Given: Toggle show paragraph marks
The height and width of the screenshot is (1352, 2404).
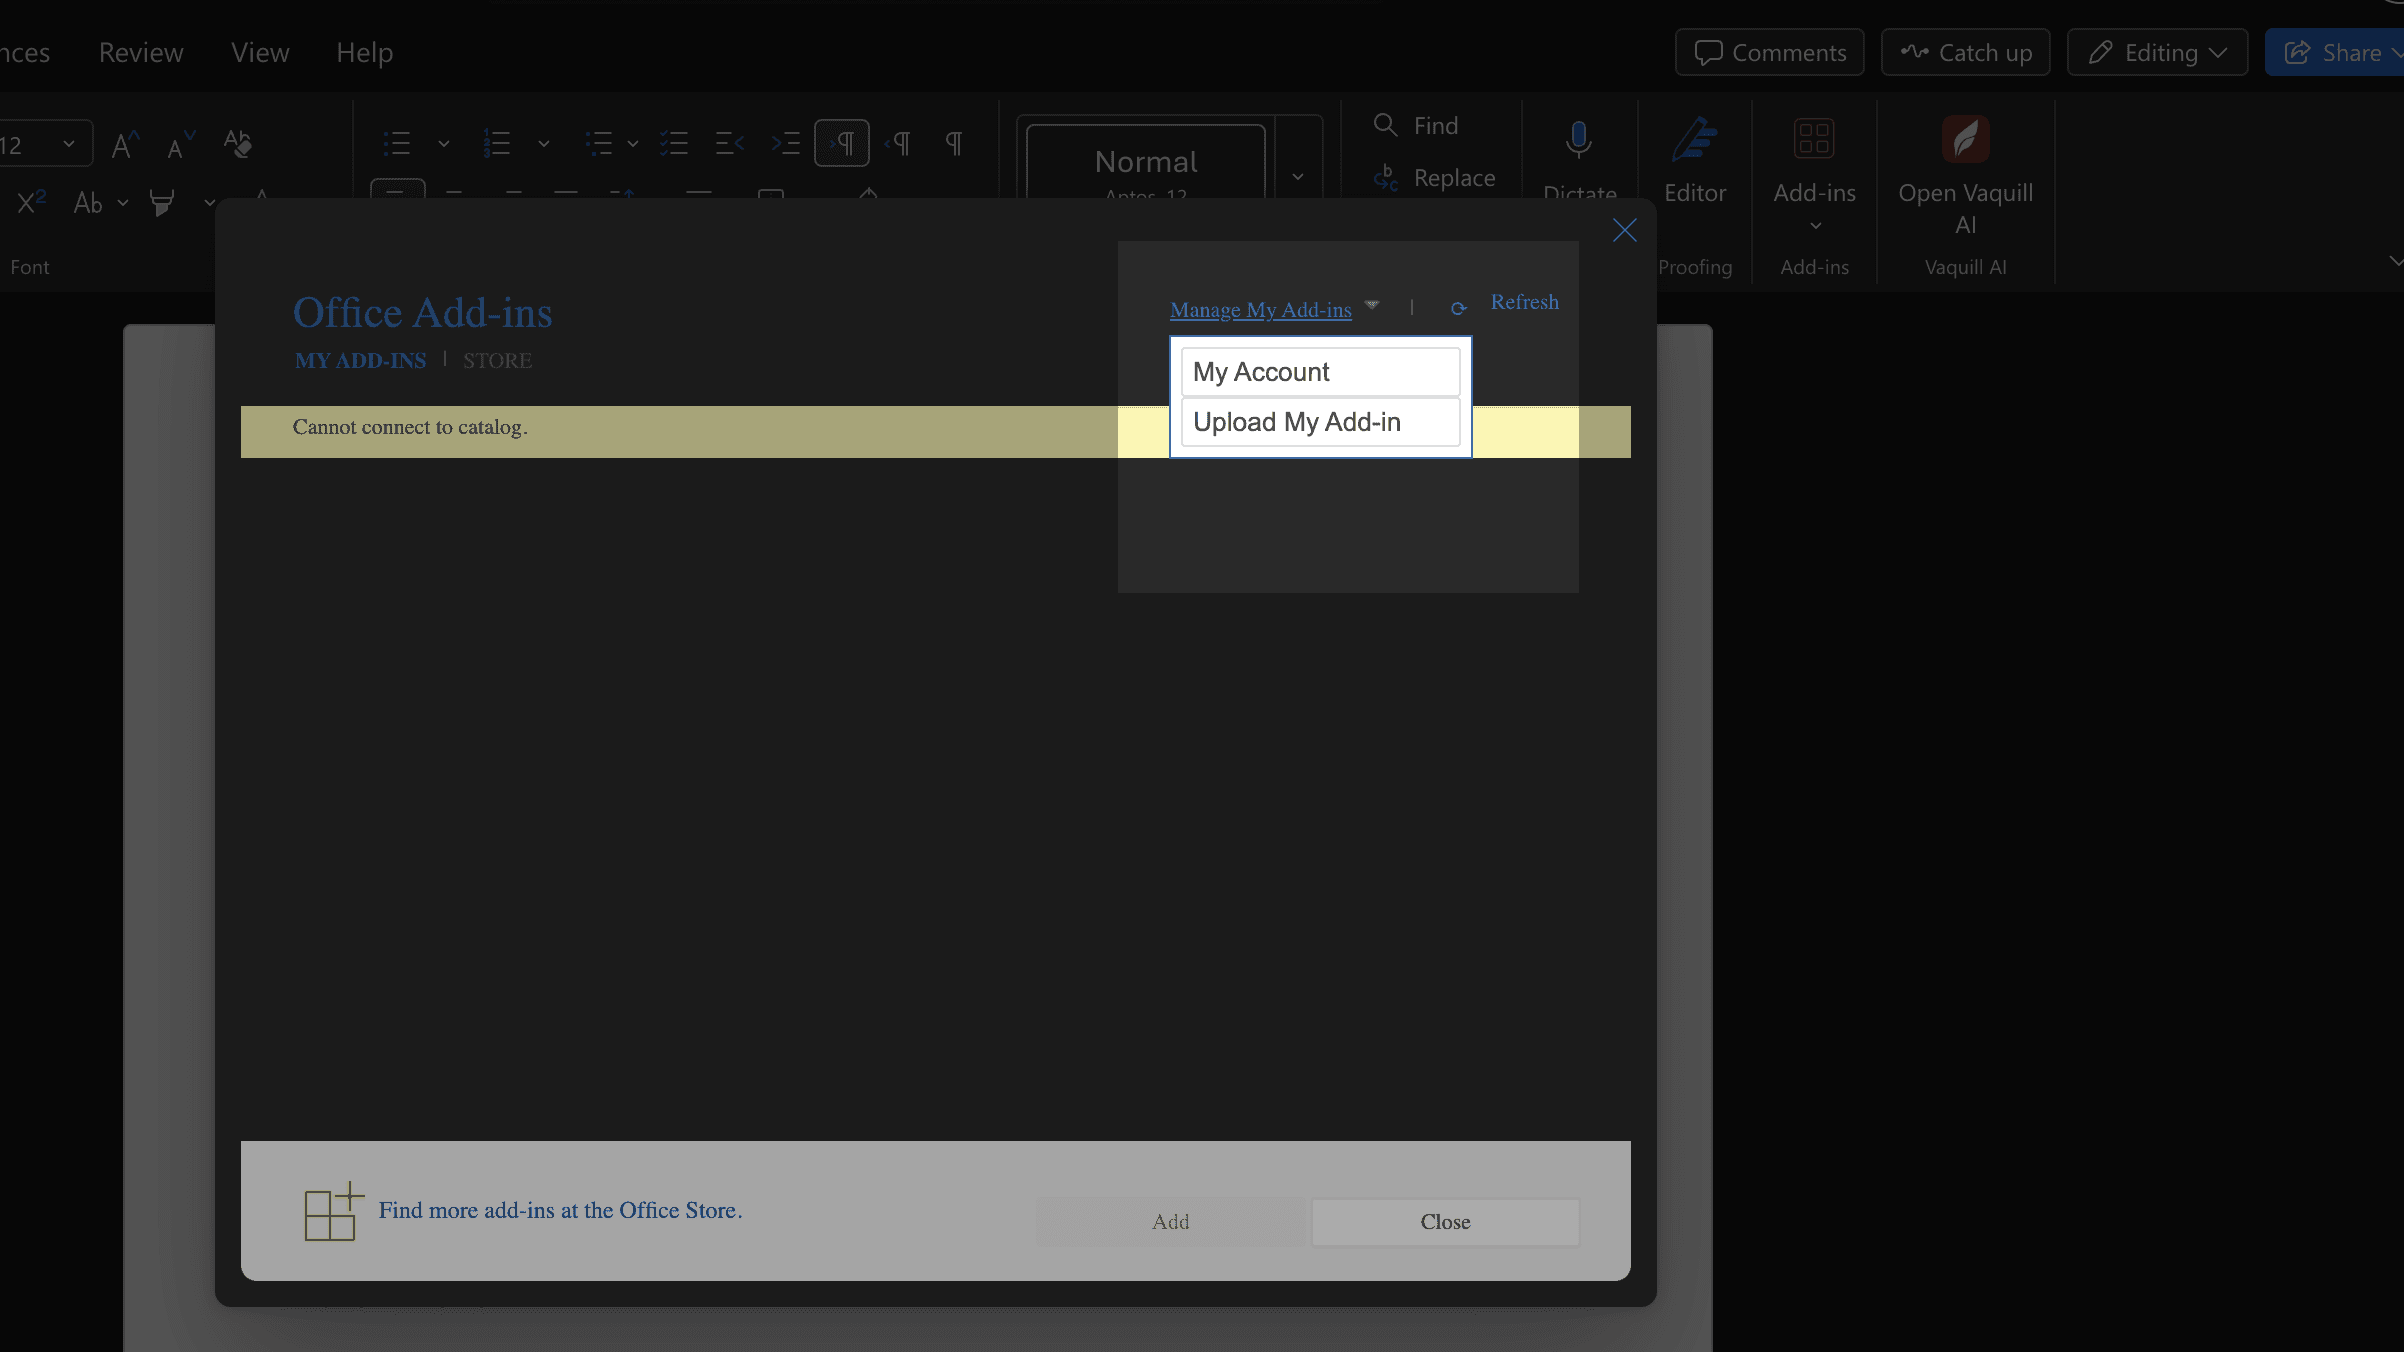Looking at the screenshot, I should coord(954,144).
